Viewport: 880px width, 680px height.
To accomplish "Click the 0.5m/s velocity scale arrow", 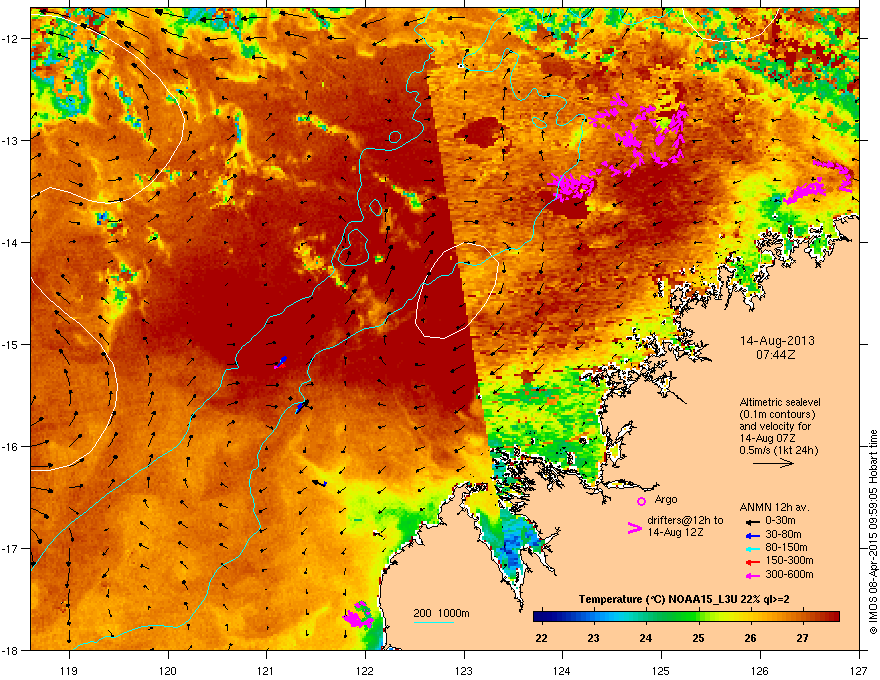I will 773,463.
